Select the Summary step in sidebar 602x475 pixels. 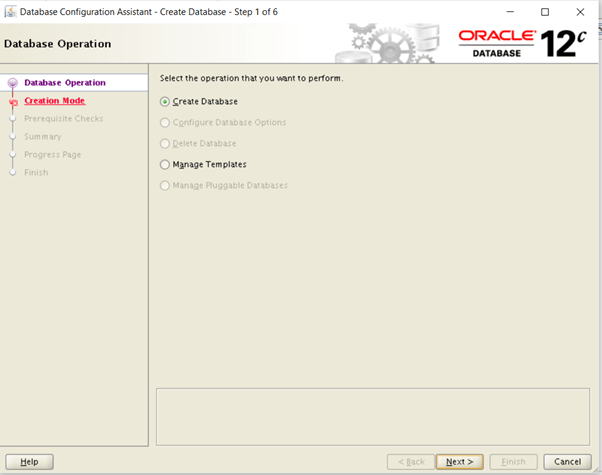tap(43, 137)
